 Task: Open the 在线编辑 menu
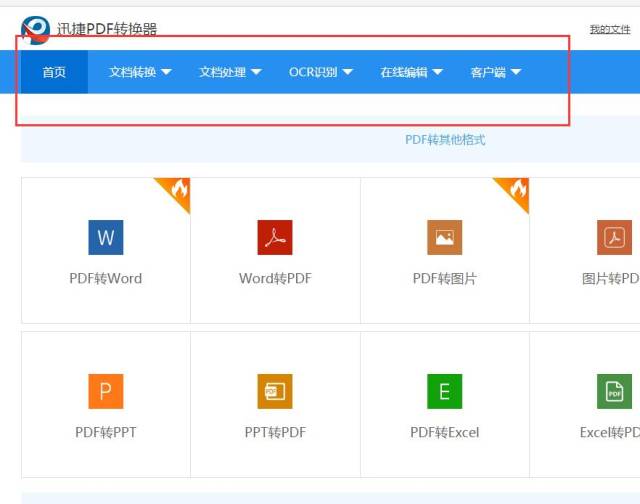point(411,72)
